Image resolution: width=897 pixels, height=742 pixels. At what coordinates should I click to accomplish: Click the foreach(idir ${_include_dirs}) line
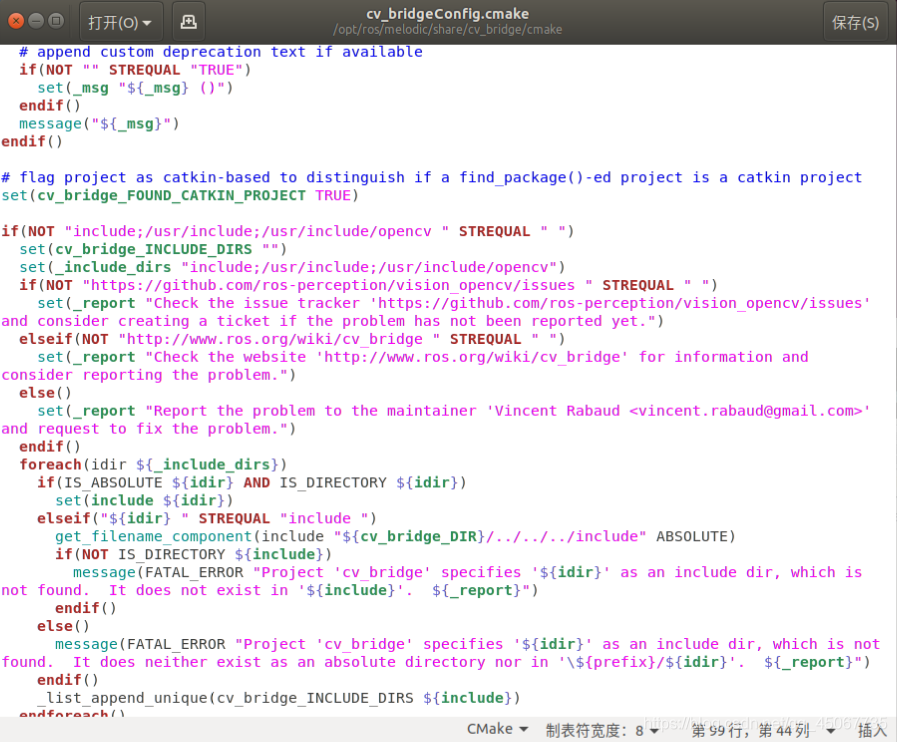tap(153, 465)
